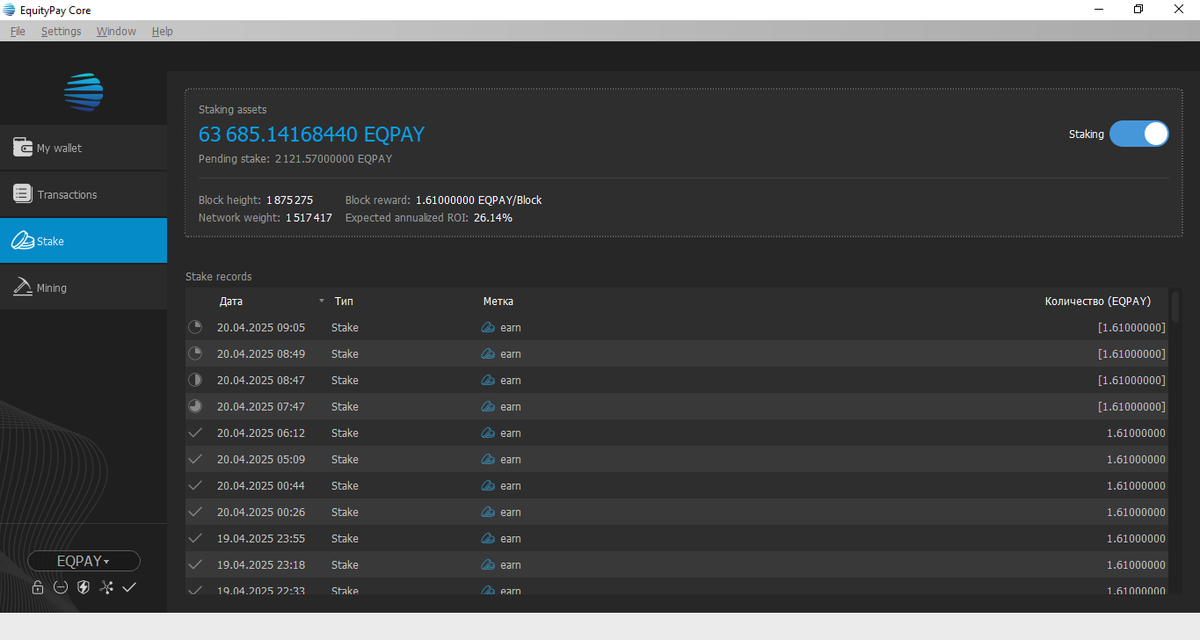
Task: Click earn label icon in 09:05 row
Action: coord(489,327)
